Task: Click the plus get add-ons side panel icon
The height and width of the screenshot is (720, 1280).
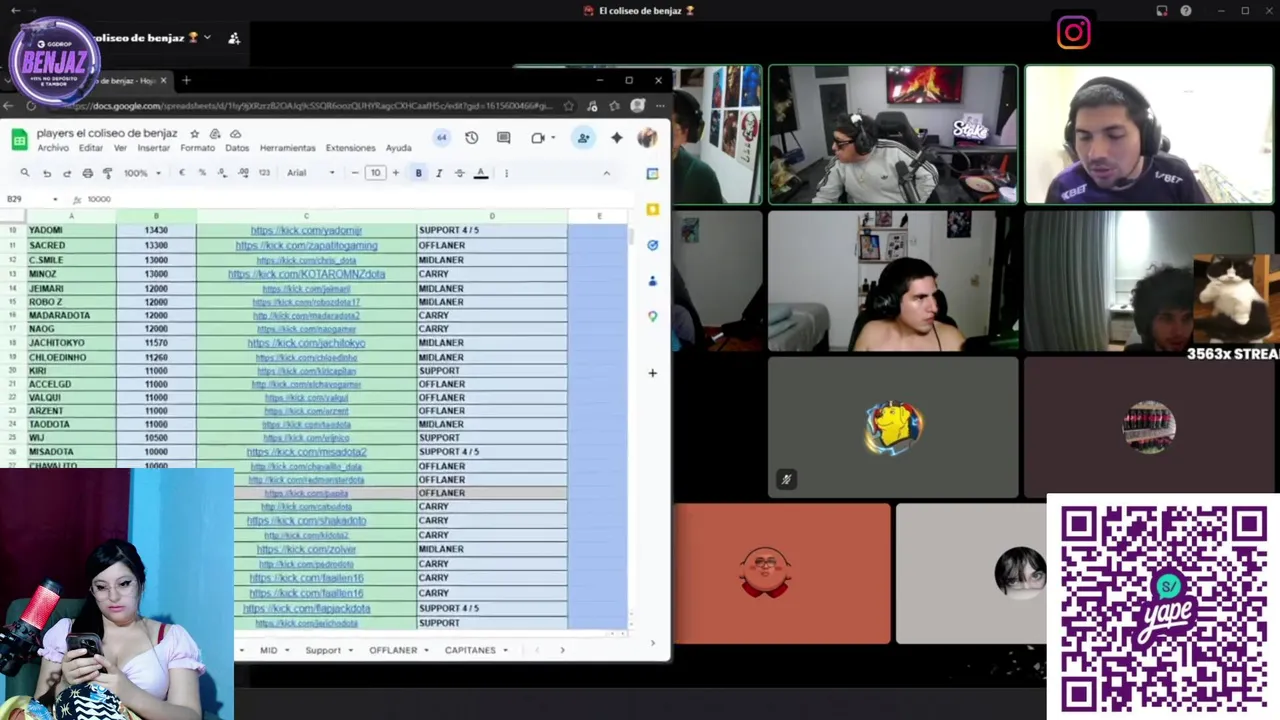Action: [652, 373]
